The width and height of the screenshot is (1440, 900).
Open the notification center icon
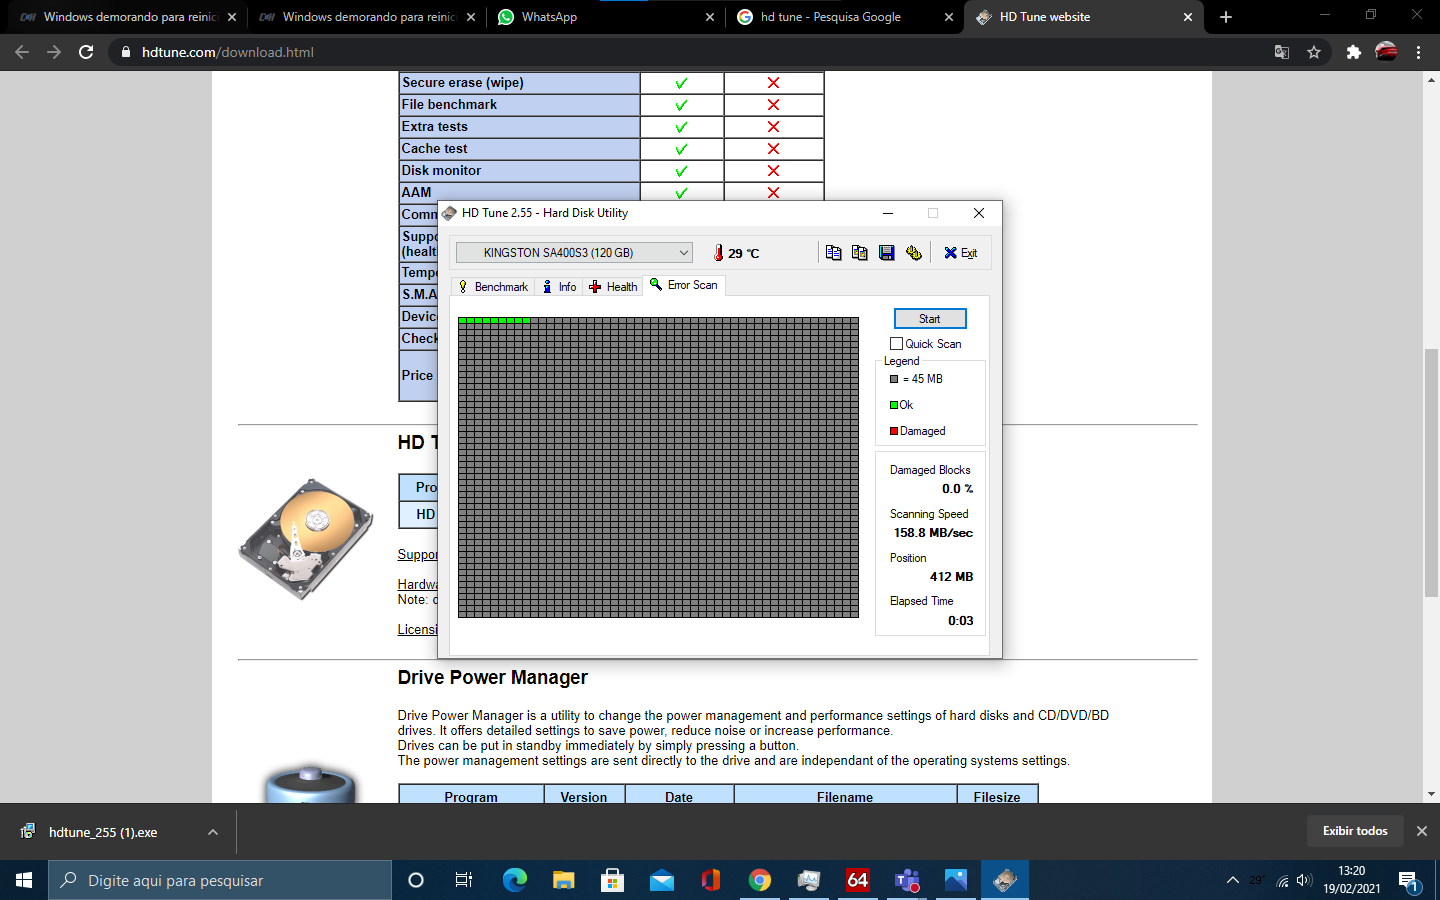(1409, 881)
